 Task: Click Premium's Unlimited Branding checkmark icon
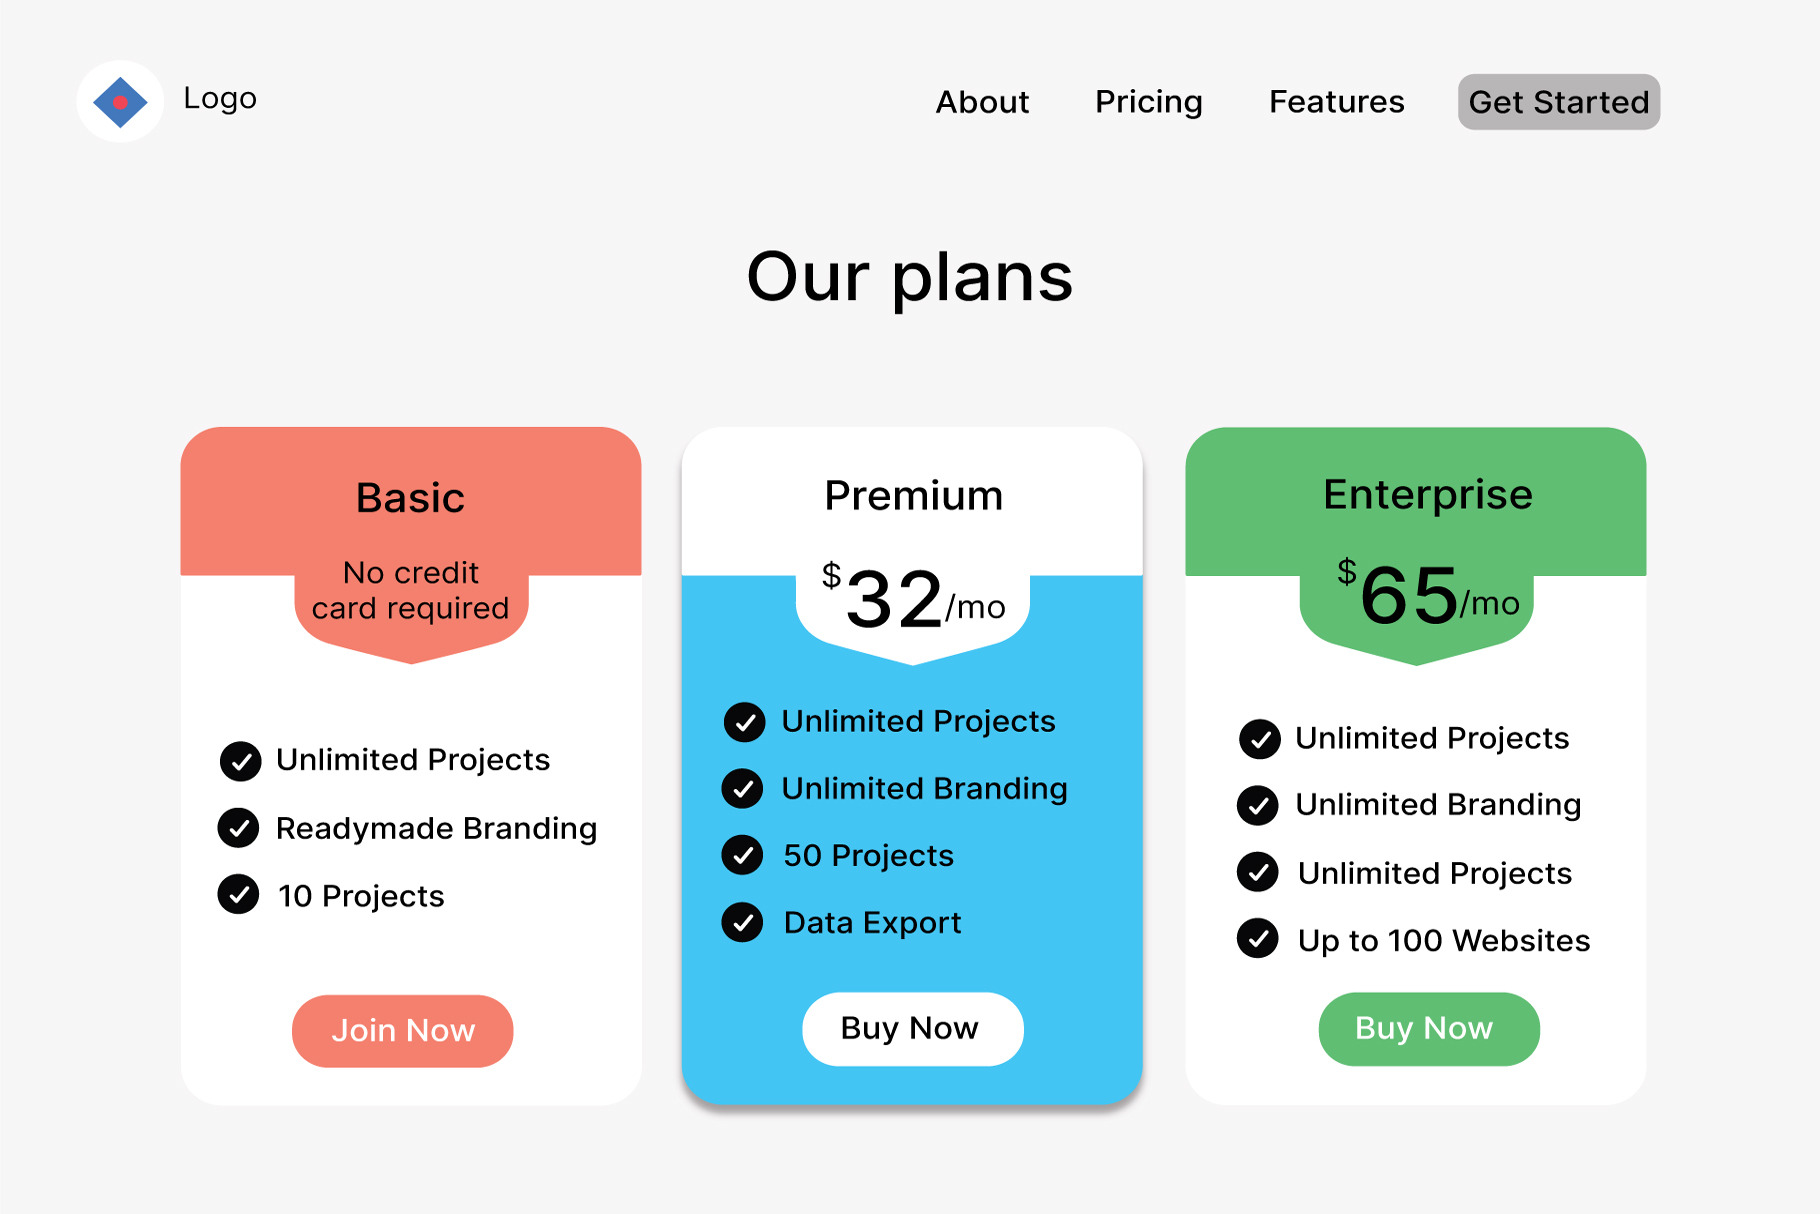(x=743, y=788)
